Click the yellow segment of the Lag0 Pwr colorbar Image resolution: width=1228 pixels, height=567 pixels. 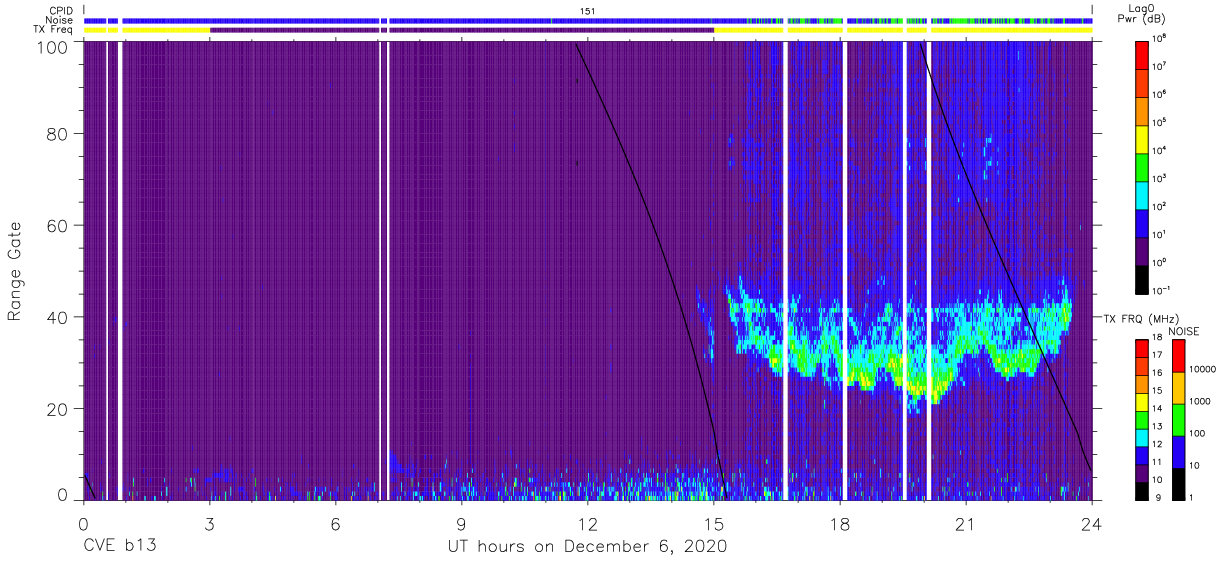[x=1142, y=139]
